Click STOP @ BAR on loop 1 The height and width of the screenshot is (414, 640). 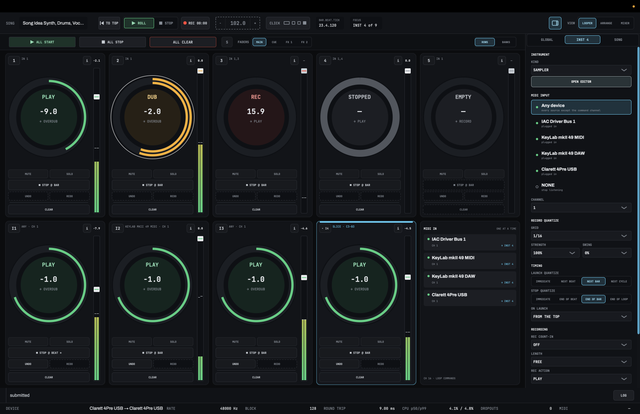(49, 185)
